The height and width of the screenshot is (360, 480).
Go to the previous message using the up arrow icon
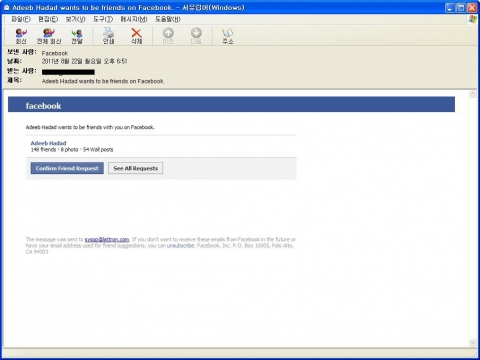tap(168, 36)
